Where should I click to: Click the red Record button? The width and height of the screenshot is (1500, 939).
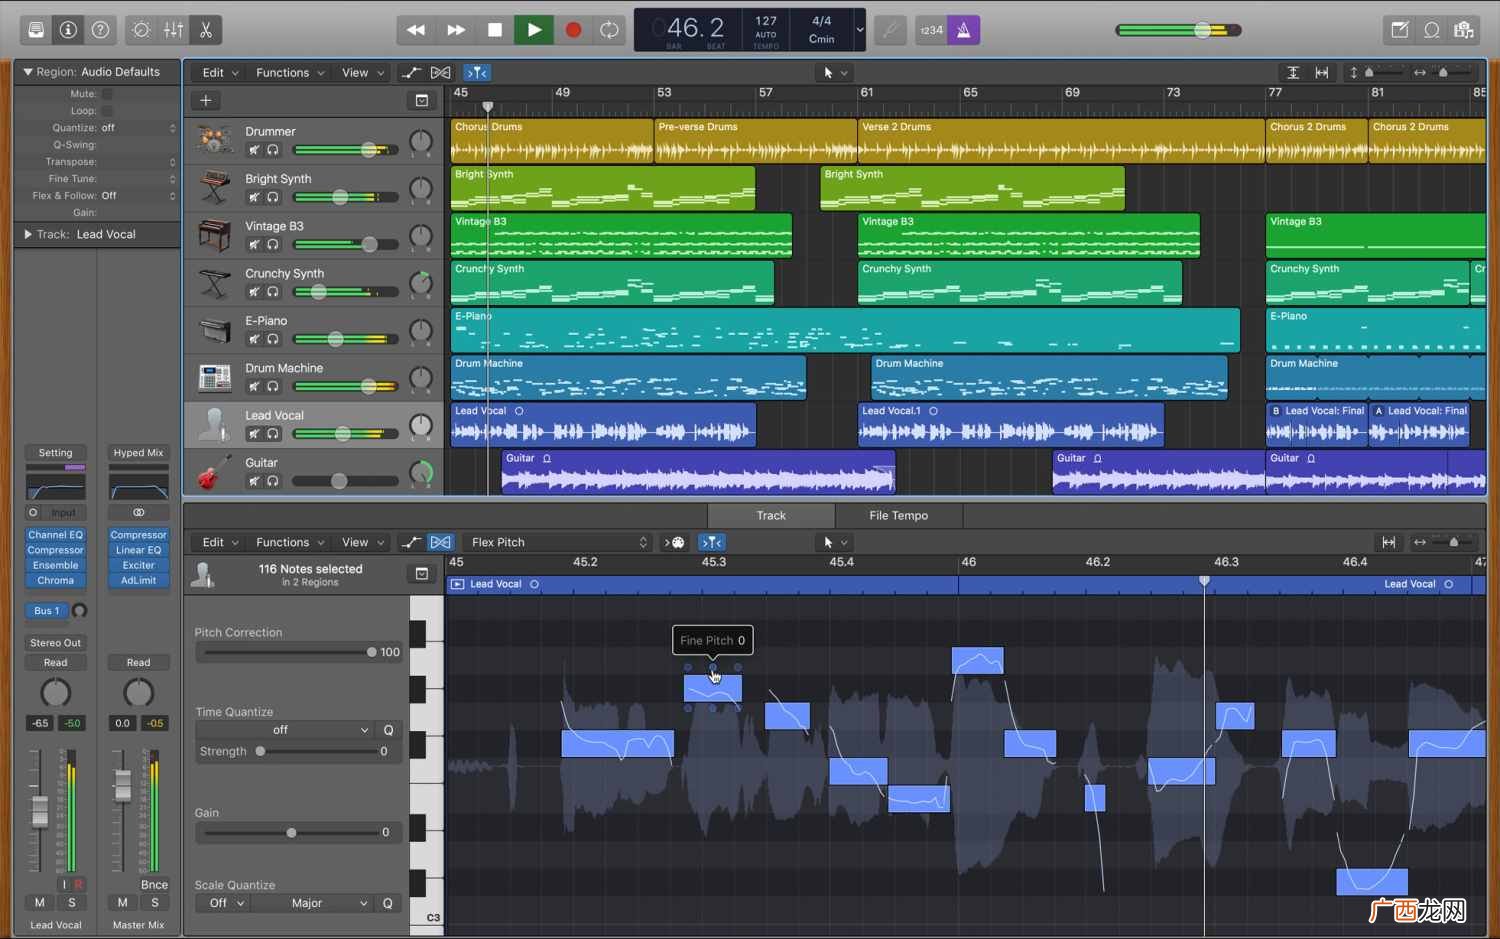[x=573, y=30]
